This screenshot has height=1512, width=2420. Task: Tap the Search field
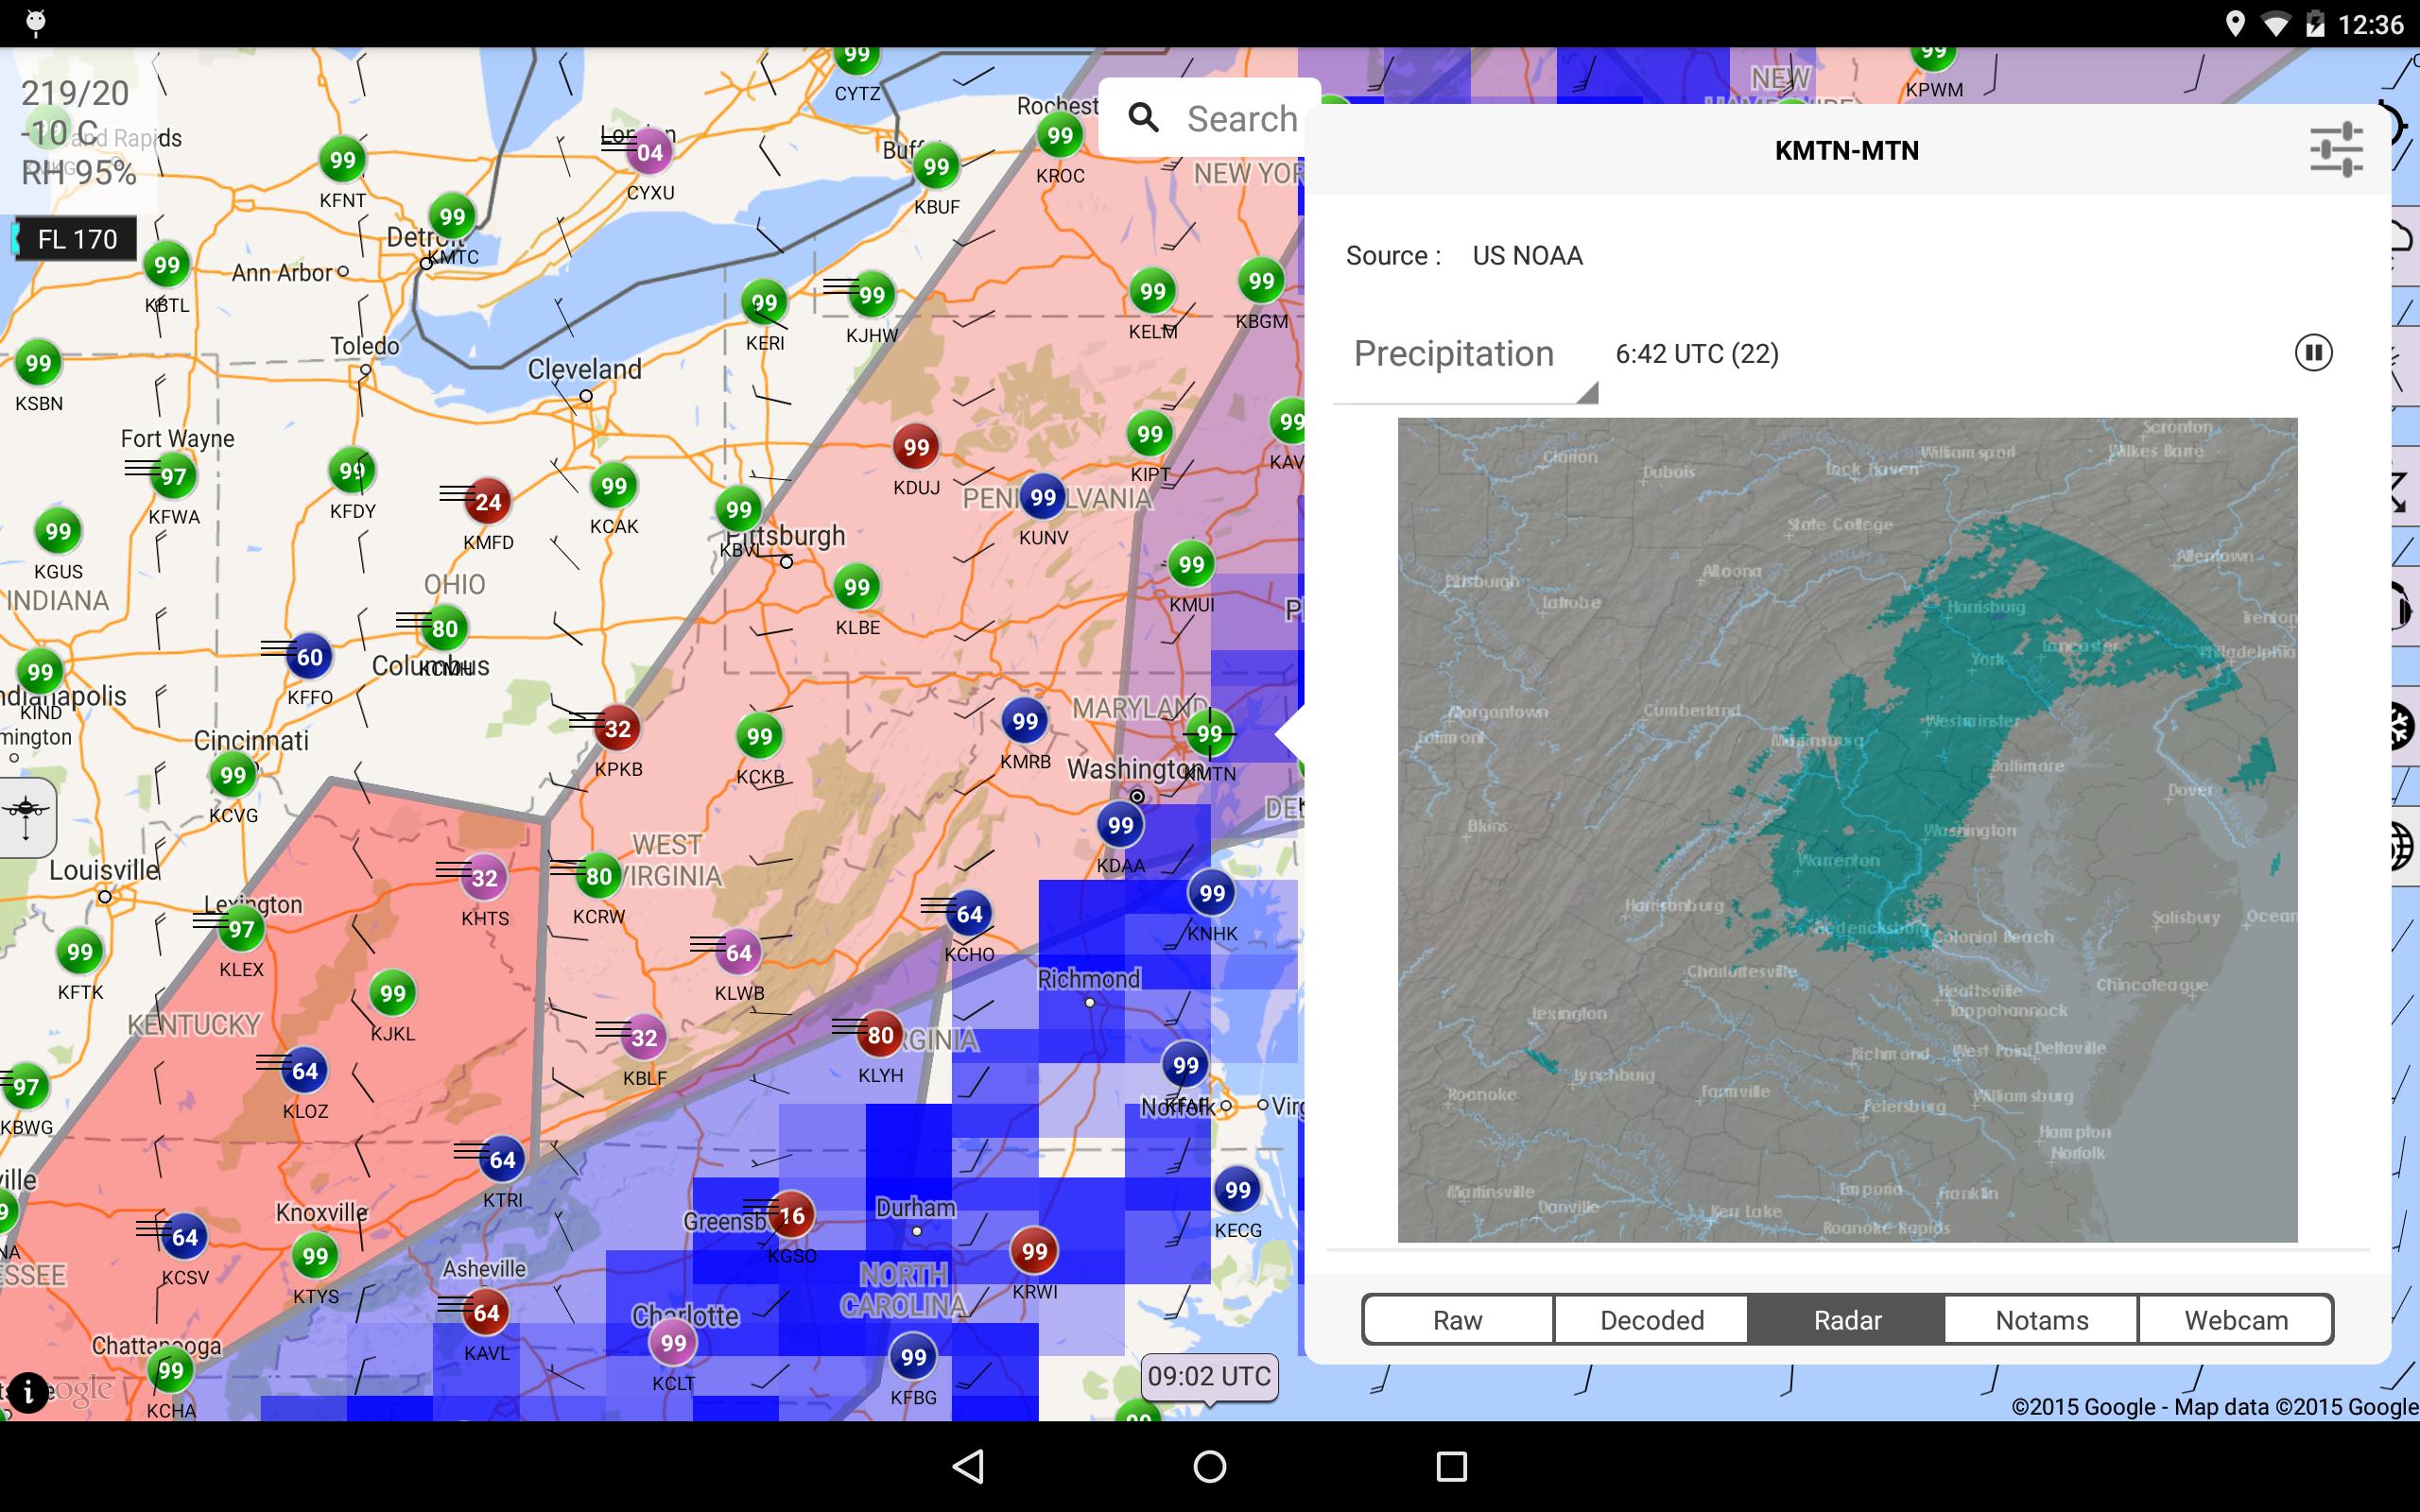click(1210, 118)
